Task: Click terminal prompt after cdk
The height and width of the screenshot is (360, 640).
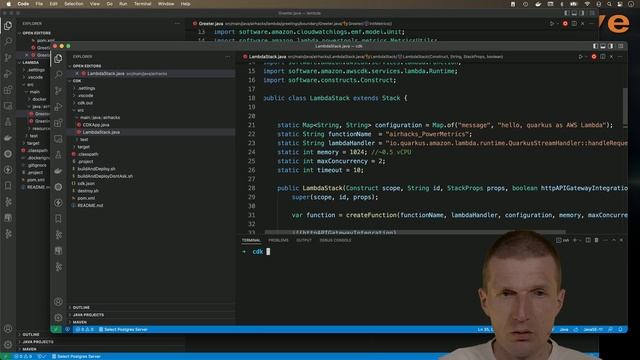Action: (268, 252)
